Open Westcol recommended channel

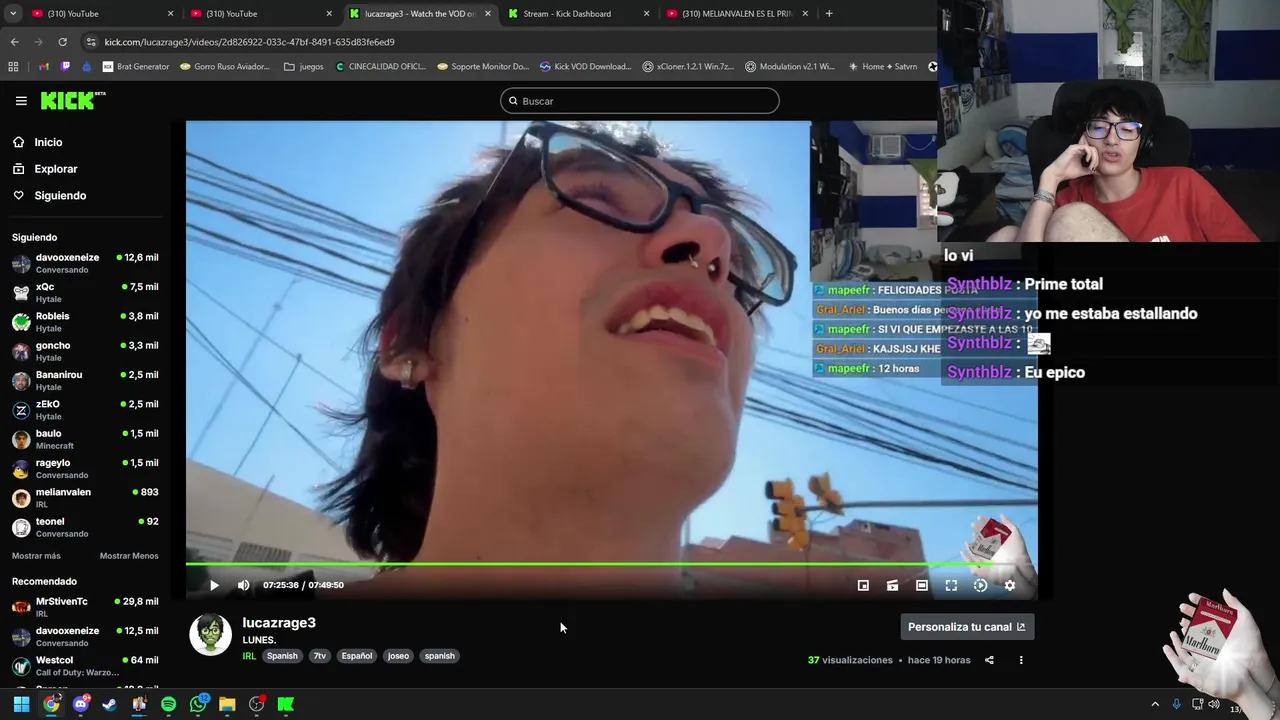[85, 666]
